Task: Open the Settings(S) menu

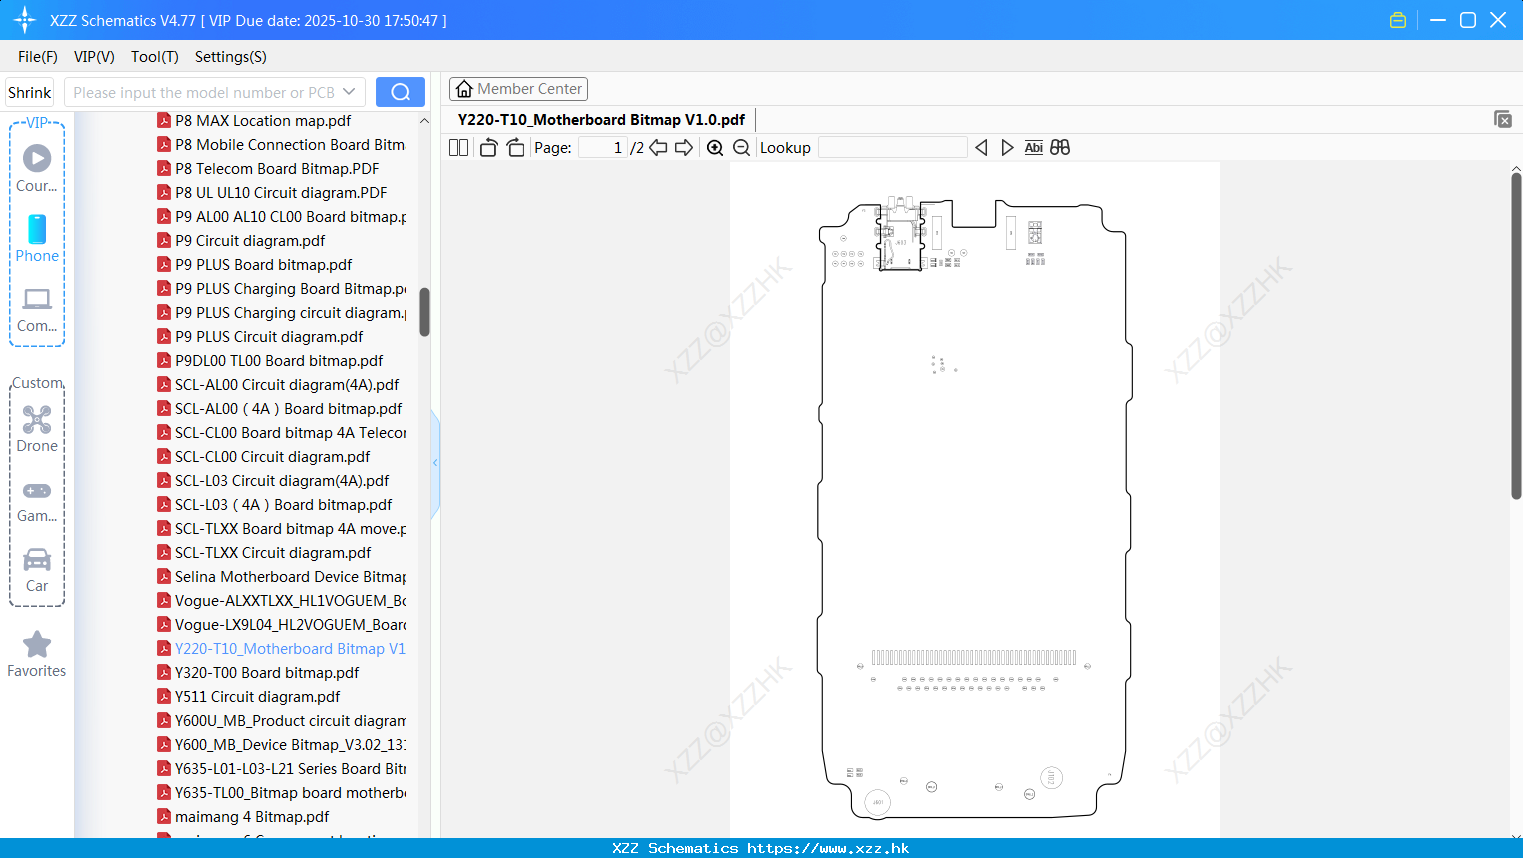Action: pos(231,57)
